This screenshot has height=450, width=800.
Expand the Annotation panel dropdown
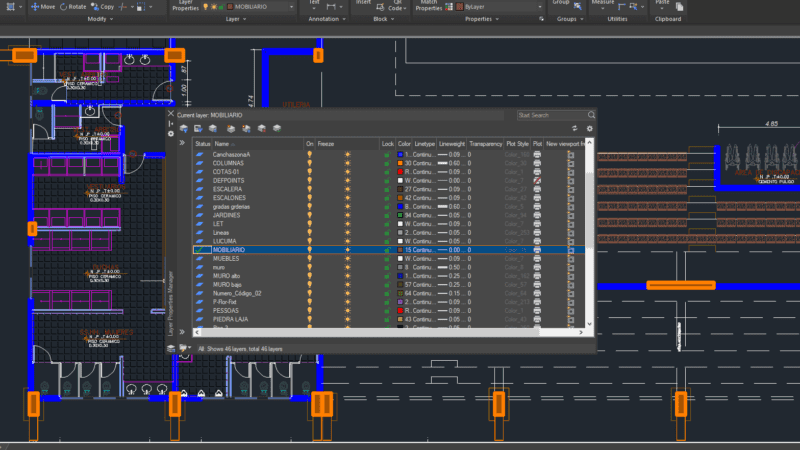click(x=327, y=19)
